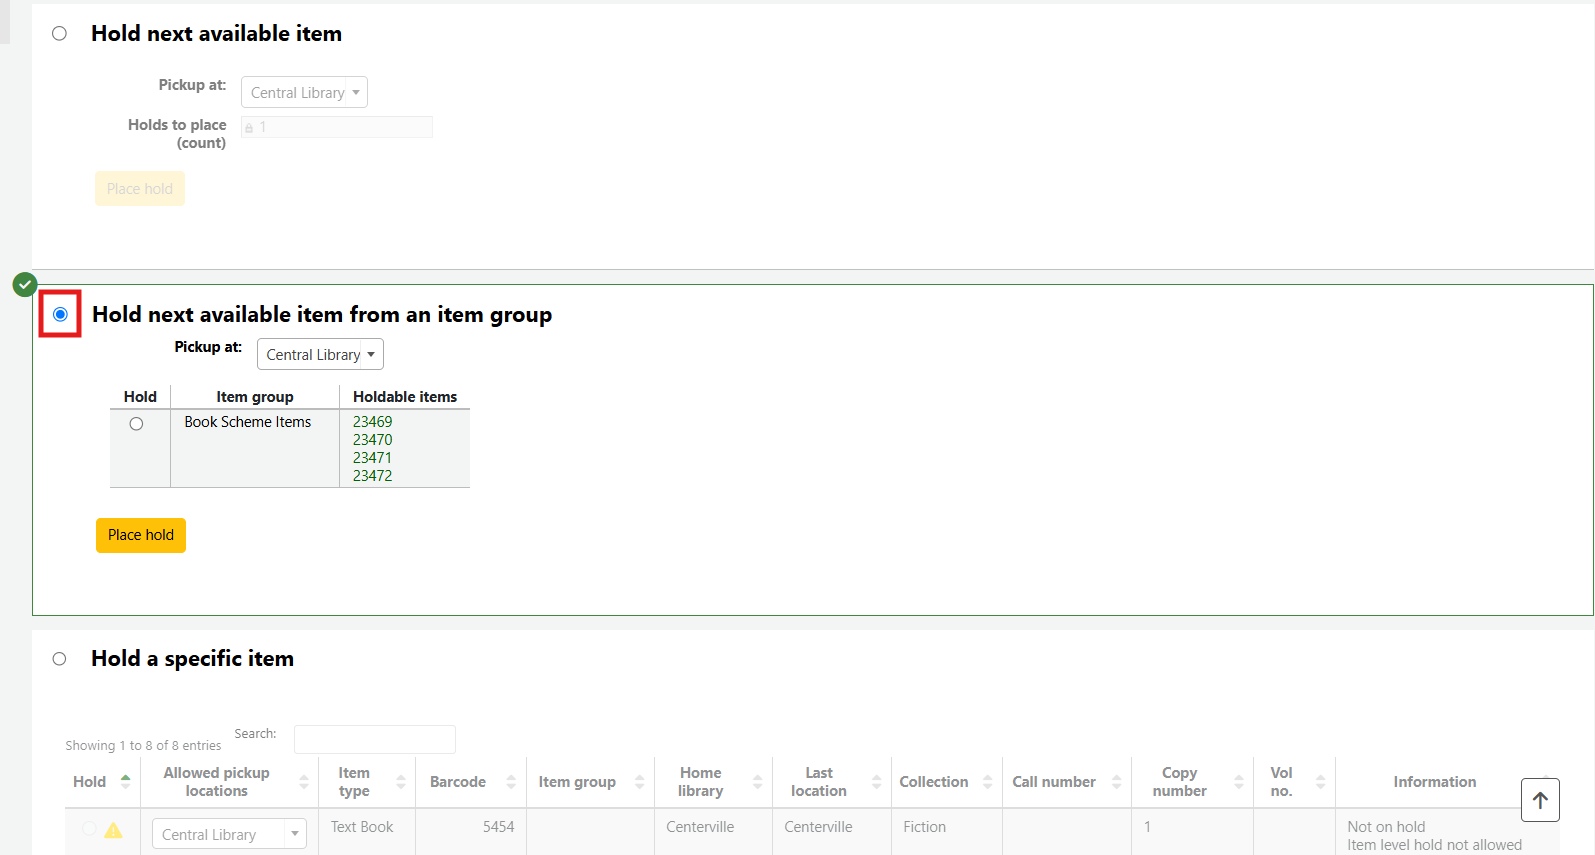Click 'Centerville' in the Home library column
The width and height of the screenshot is (1595, 855).
tap(700, 827)
